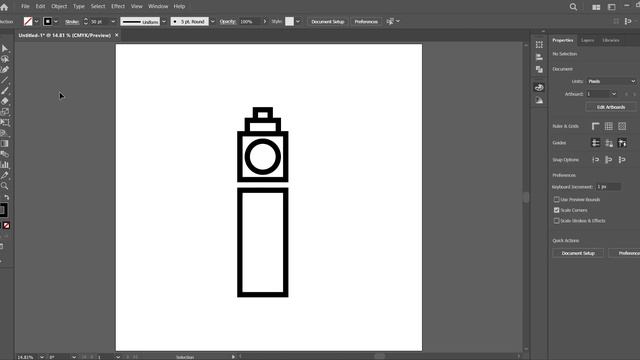Show rulers via Ruler & Grids icon
Screen dimensions: 640x360
(x=596, y=126)
